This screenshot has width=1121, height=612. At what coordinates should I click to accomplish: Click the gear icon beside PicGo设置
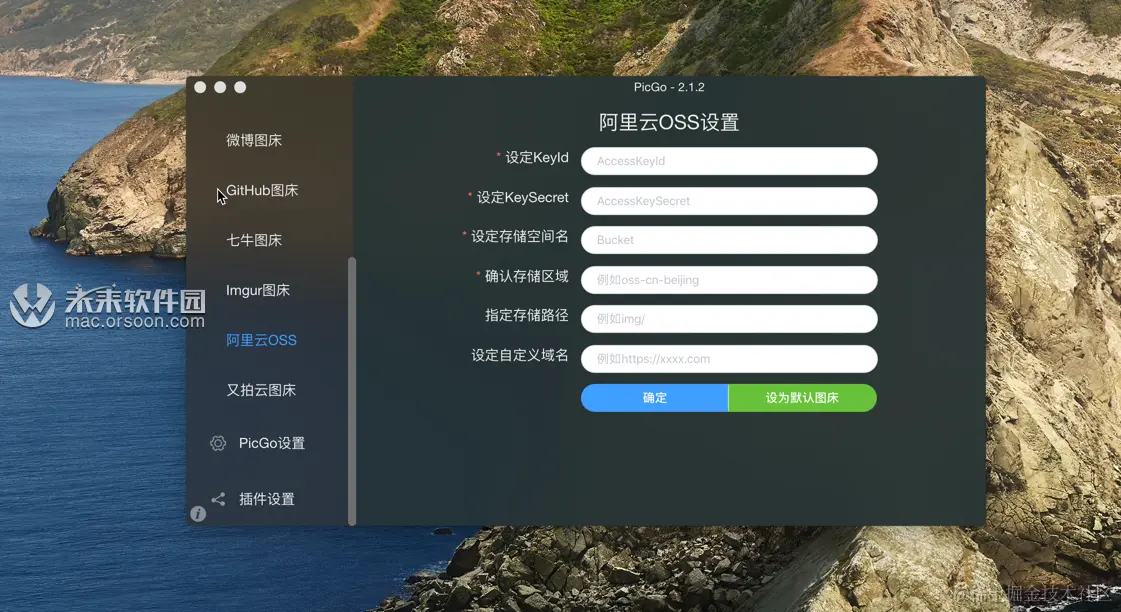(218, 443)
